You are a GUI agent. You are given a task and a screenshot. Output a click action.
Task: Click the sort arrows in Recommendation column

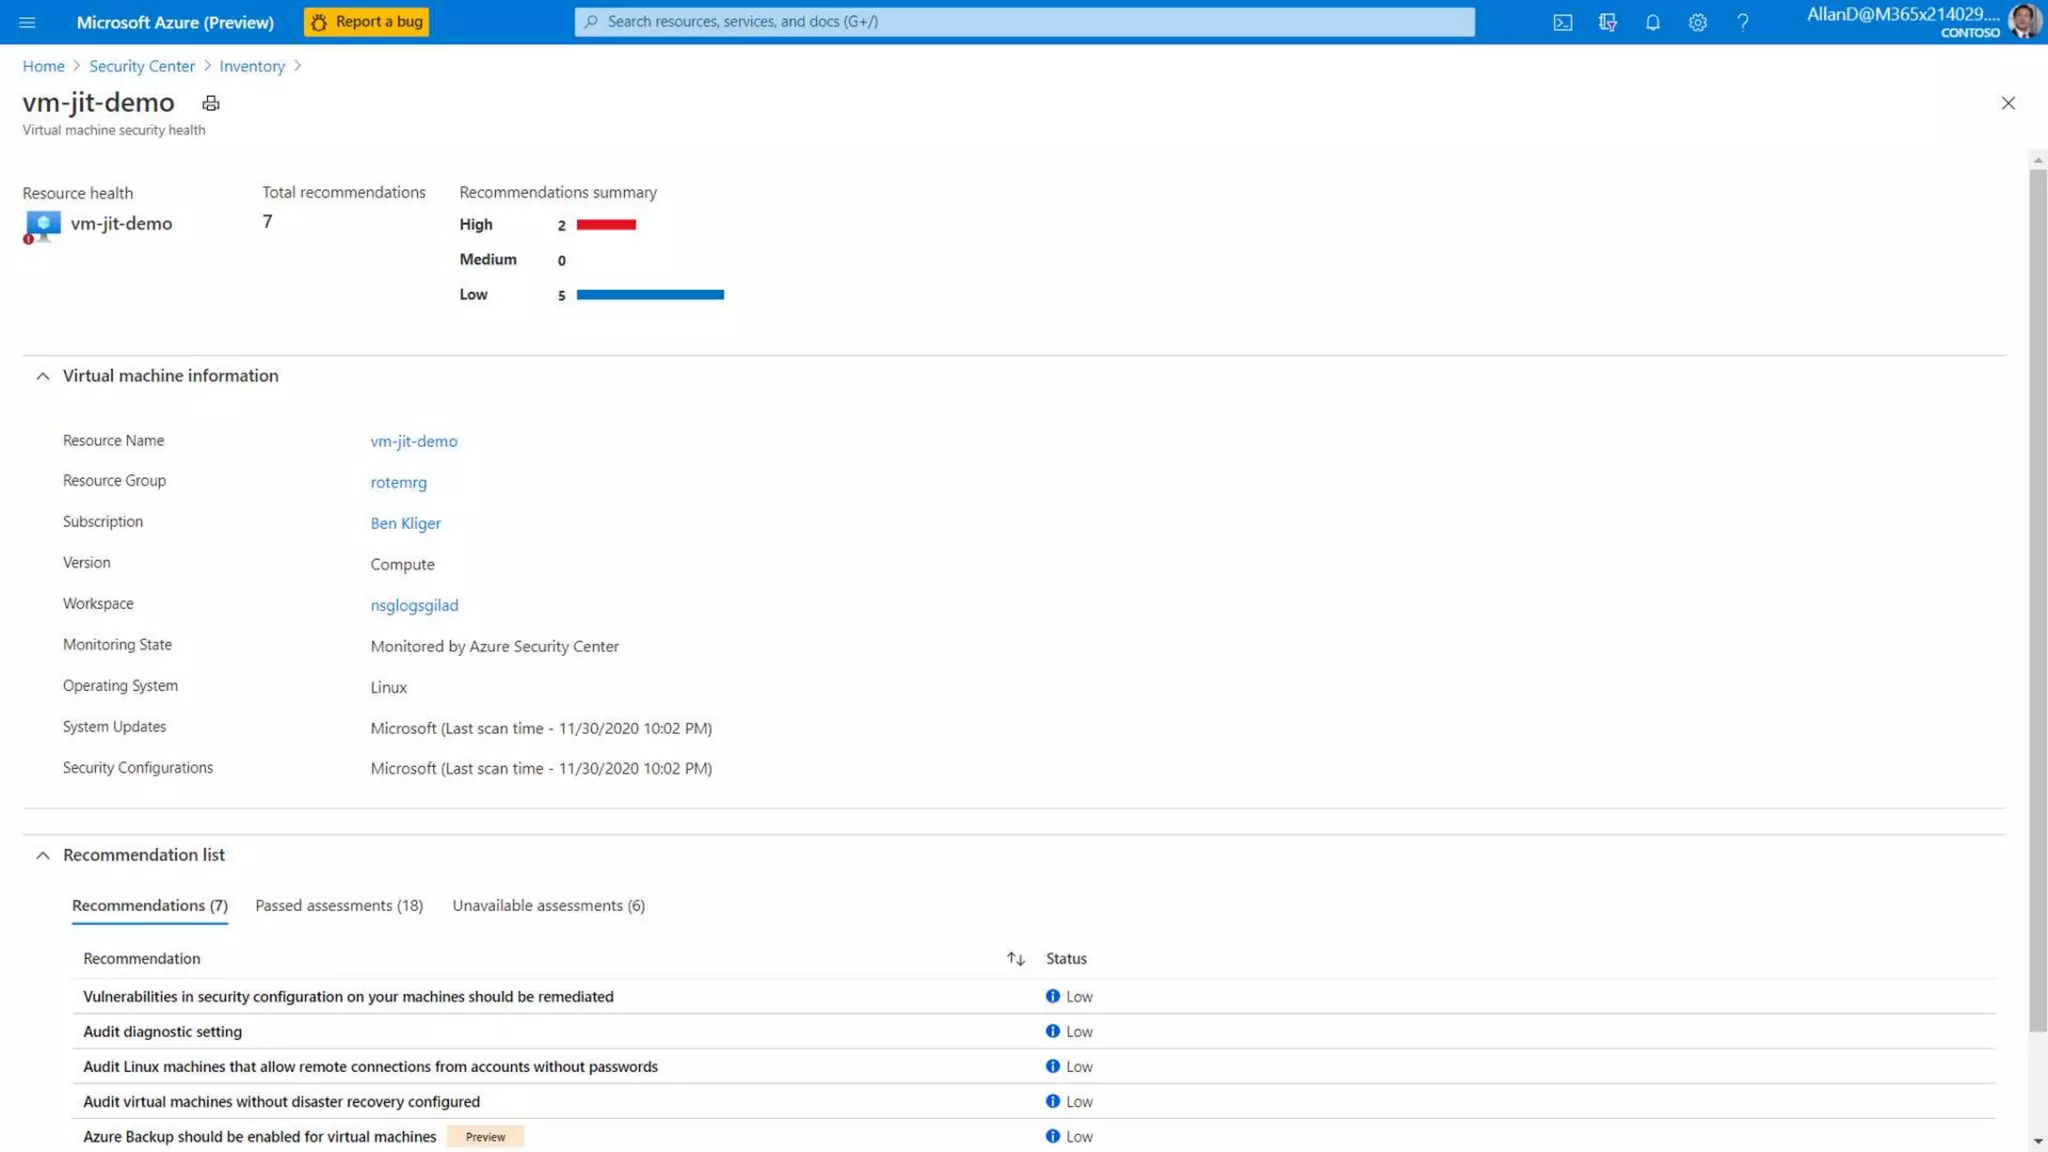pyautogui.click(x=1015, y=958)
